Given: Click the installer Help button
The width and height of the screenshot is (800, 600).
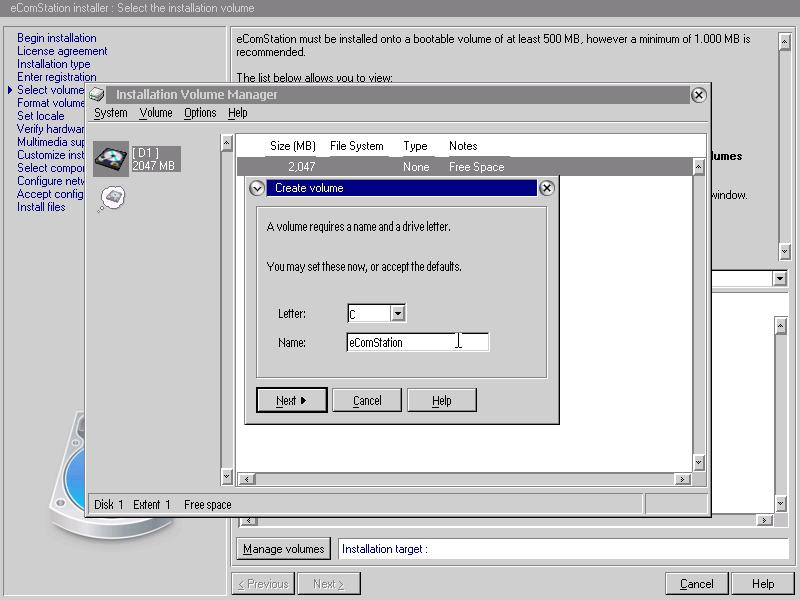Looking at the screenshot, I should point(763,584).
